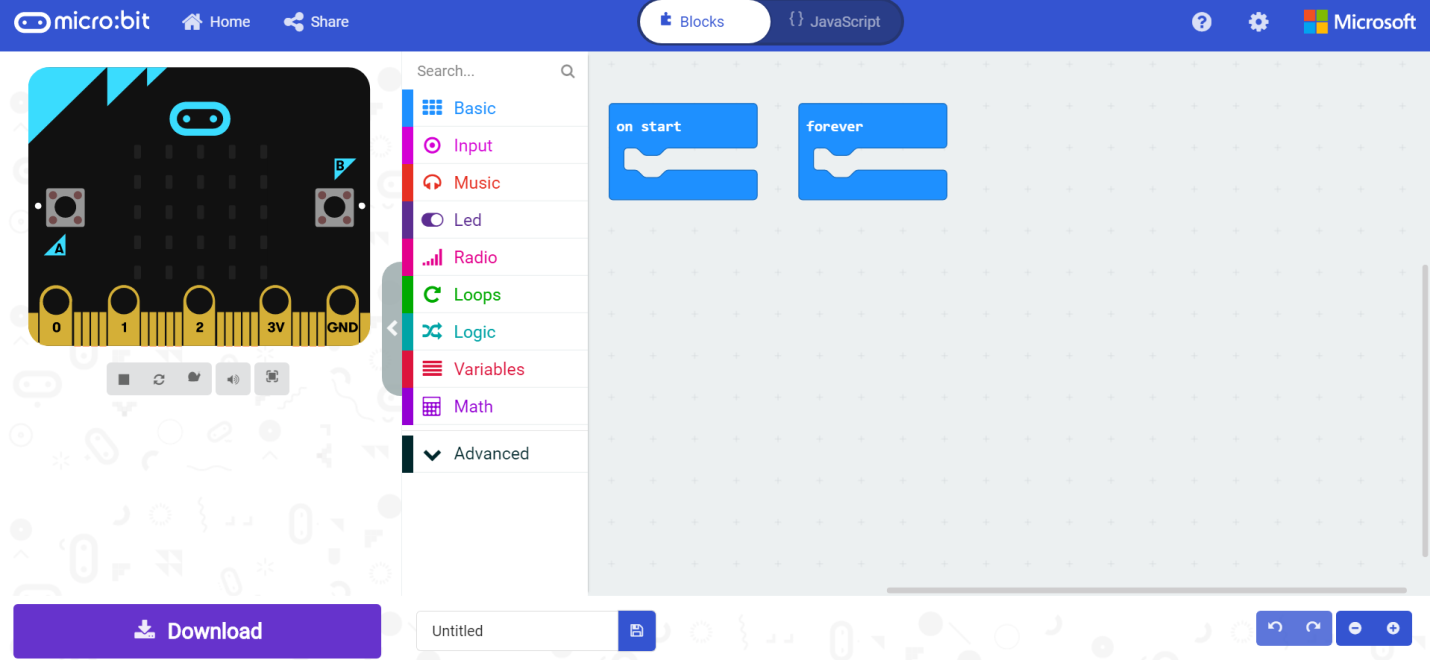Launch the simulator in fullscreen
This screenshot has height=660, width=1430.
(272, 378)
